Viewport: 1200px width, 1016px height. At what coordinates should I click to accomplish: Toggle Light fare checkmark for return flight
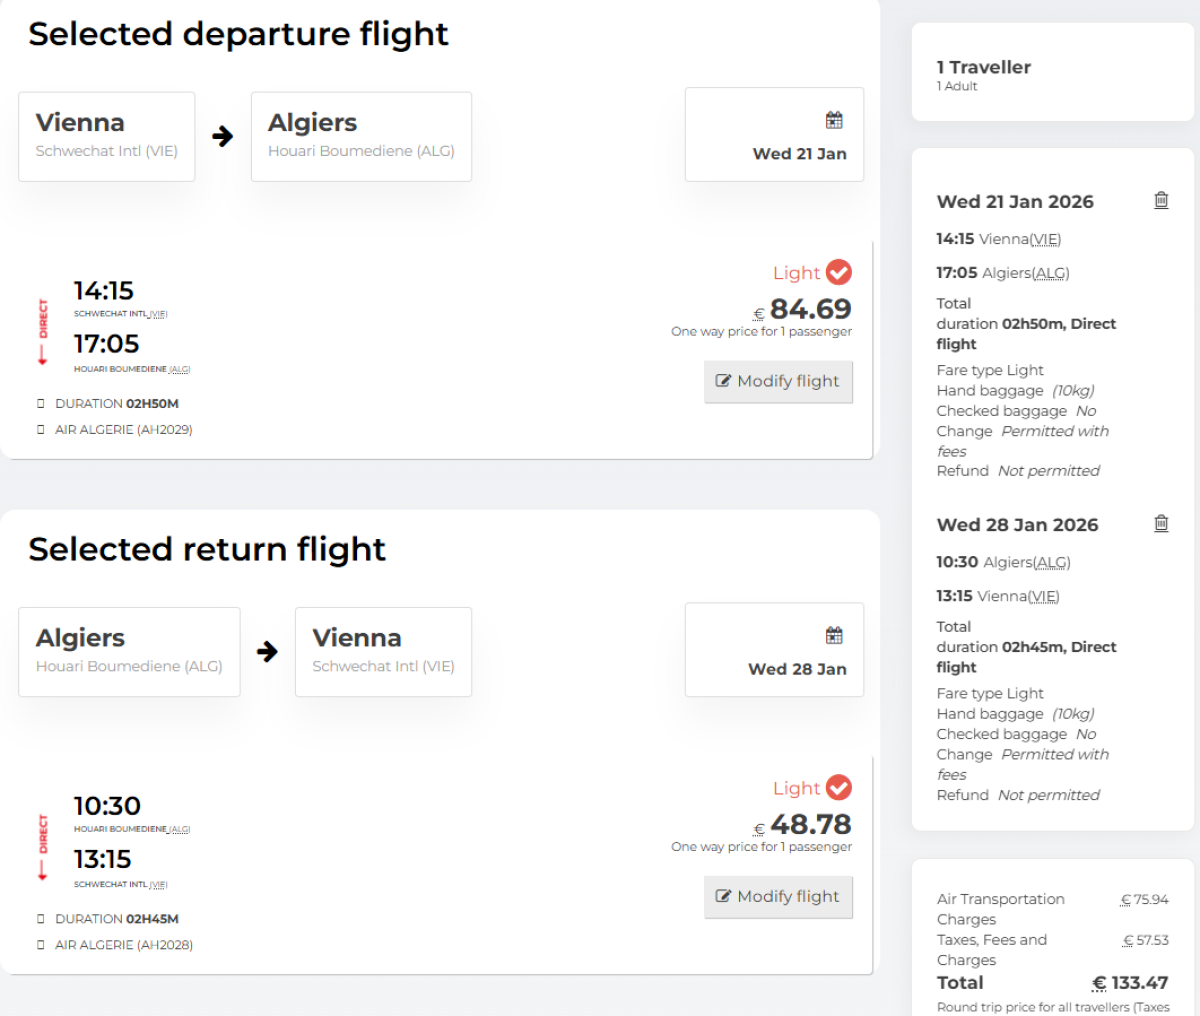tap(839, 788)
